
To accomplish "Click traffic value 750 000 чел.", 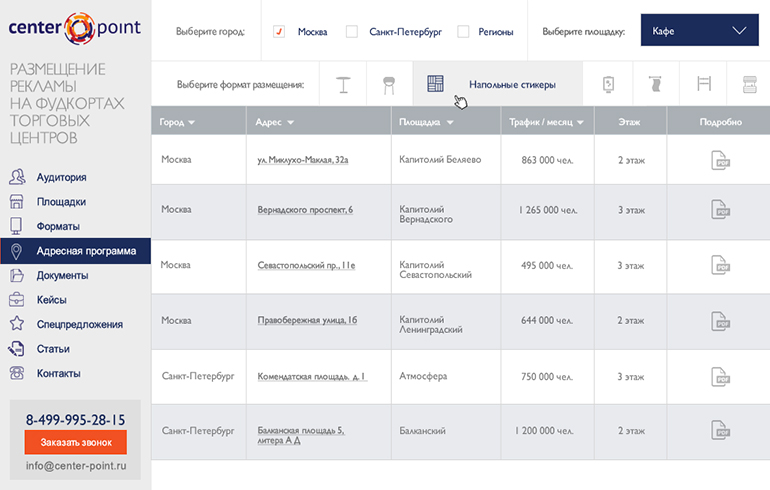I will [547, 377].
